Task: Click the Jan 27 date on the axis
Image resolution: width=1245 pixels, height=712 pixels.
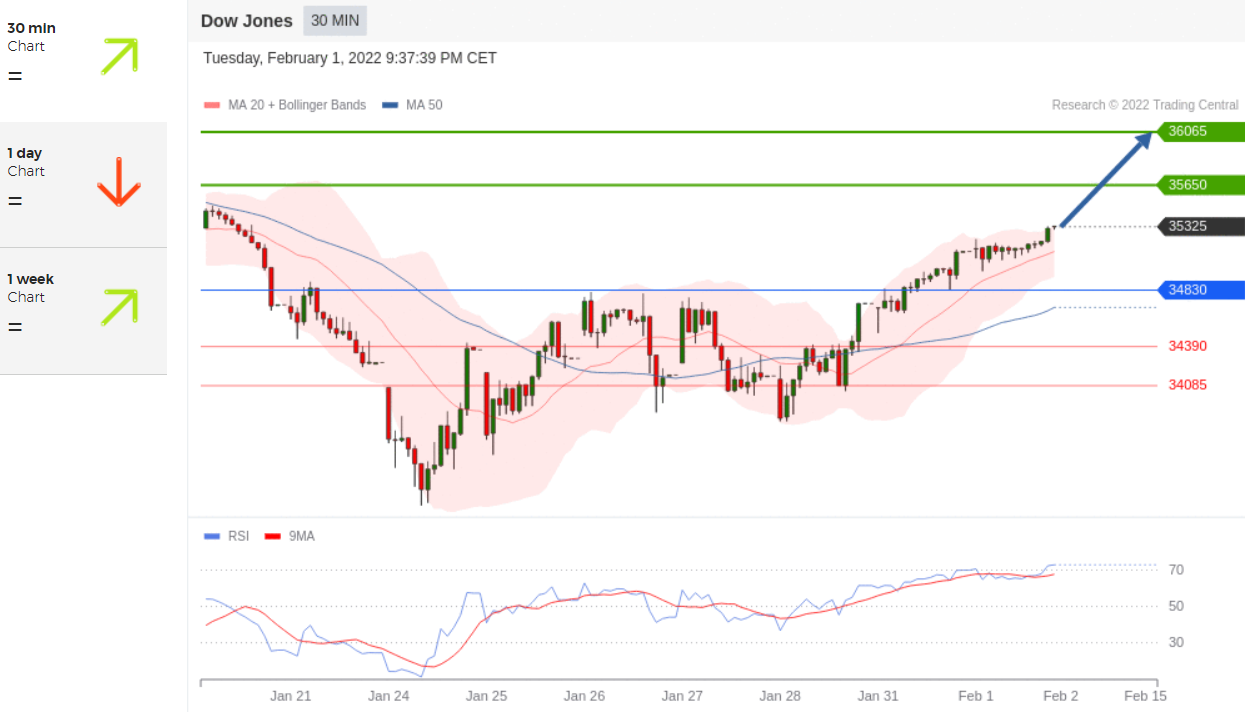Action: pyautogui.click(x=682, y=696)
